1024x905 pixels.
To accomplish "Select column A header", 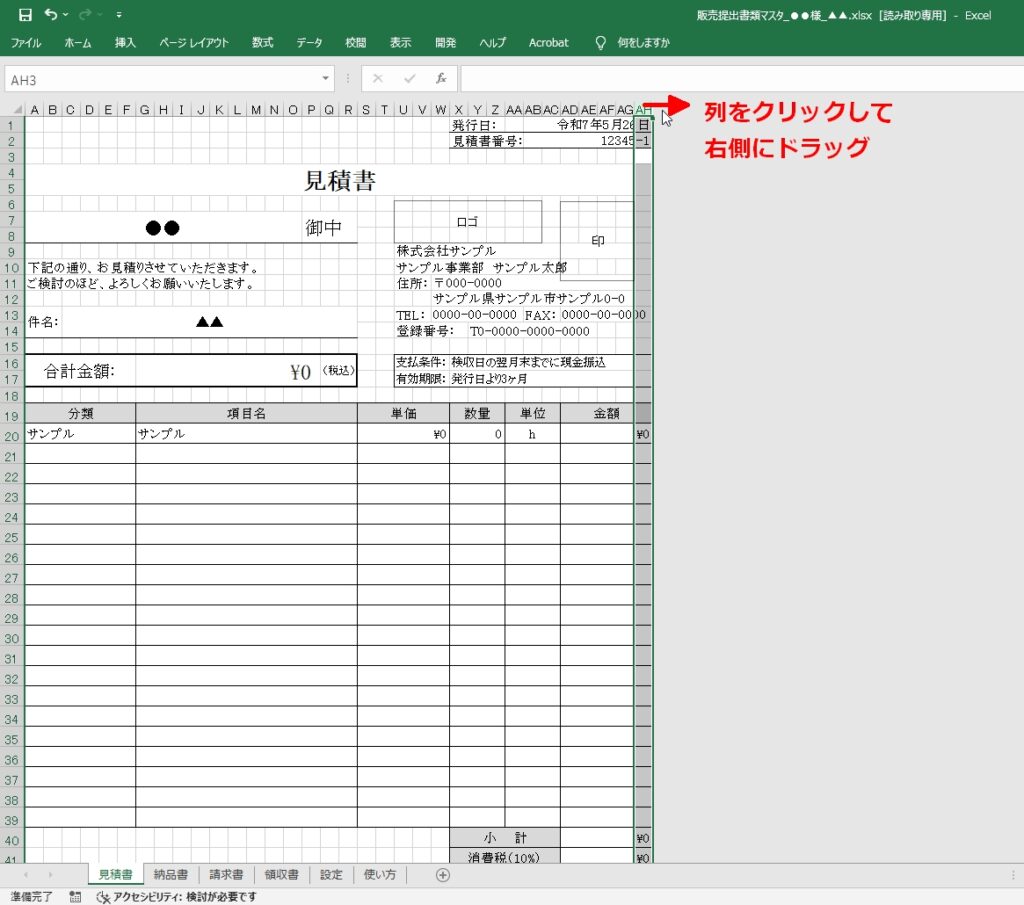I will click(x=35, y=110).
